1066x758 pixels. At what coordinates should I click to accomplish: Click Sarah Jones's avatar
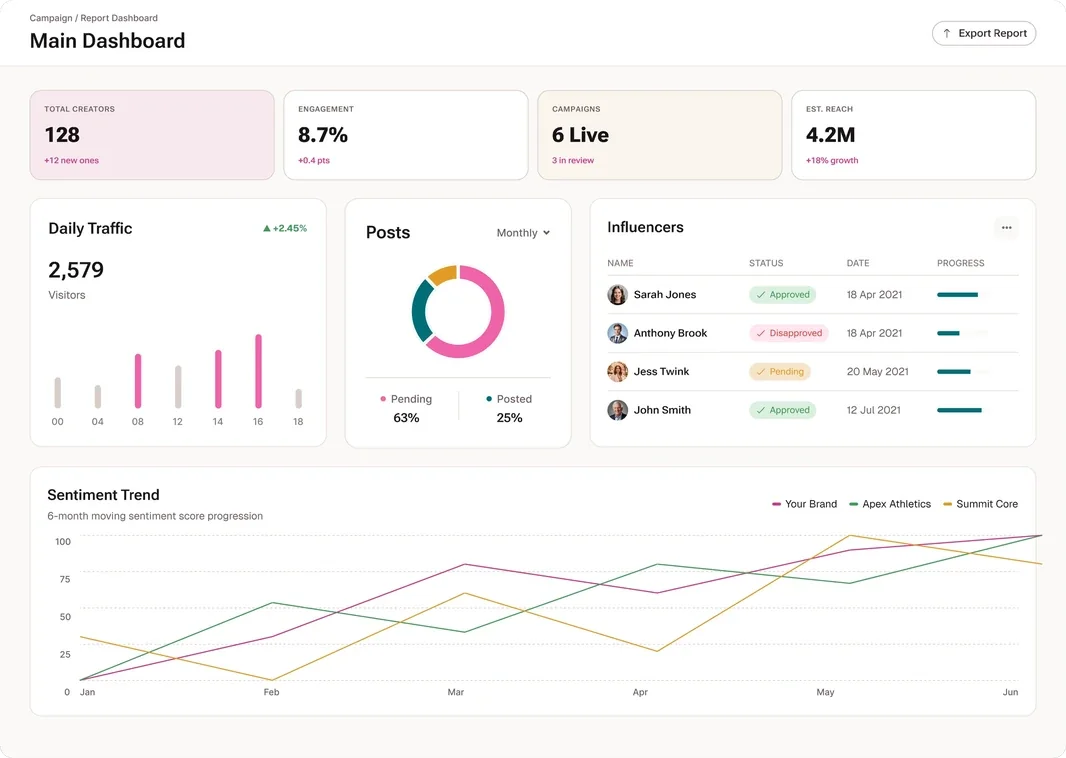pyautogui.click(x=617, y=294)
